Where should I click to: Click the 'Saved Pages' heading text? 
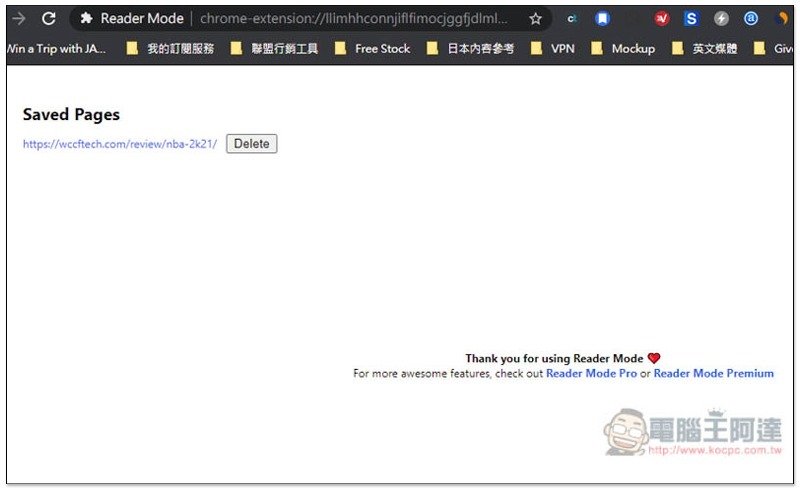tap(71, 115)
